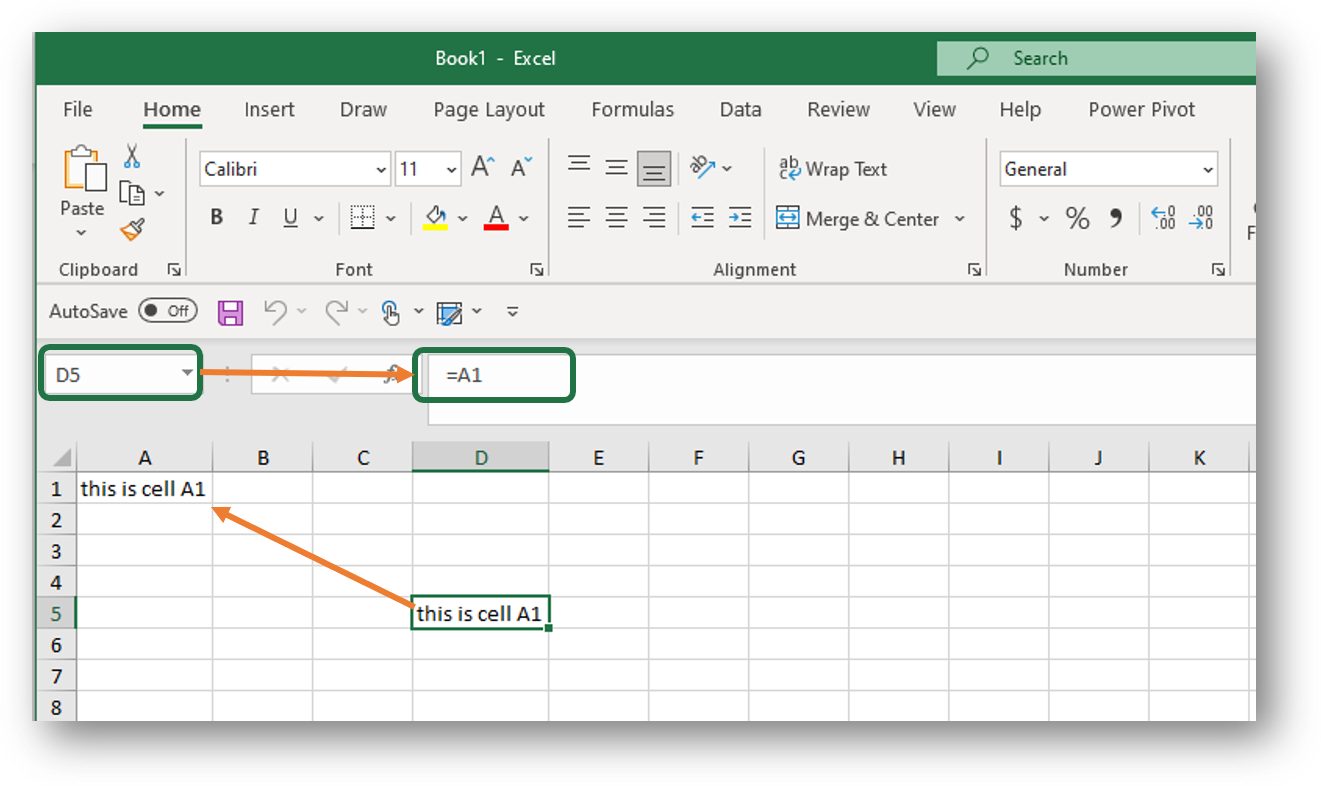Open the File menu
The width and height of the screenshot is (1321, 786).
coord(77,109)
